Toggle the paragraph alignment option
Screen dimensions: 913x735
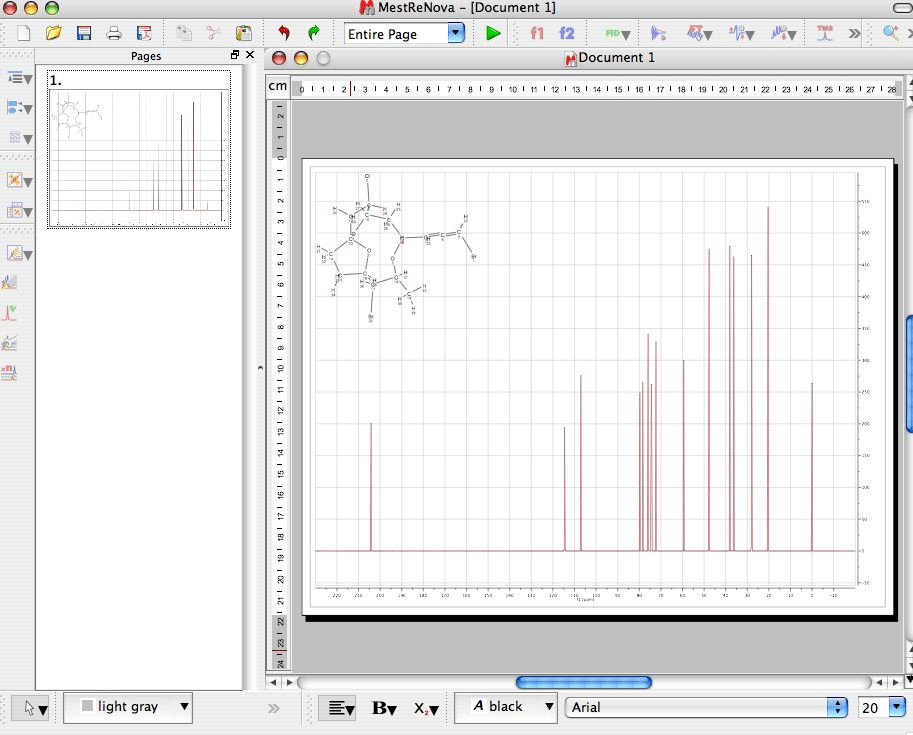338,707
